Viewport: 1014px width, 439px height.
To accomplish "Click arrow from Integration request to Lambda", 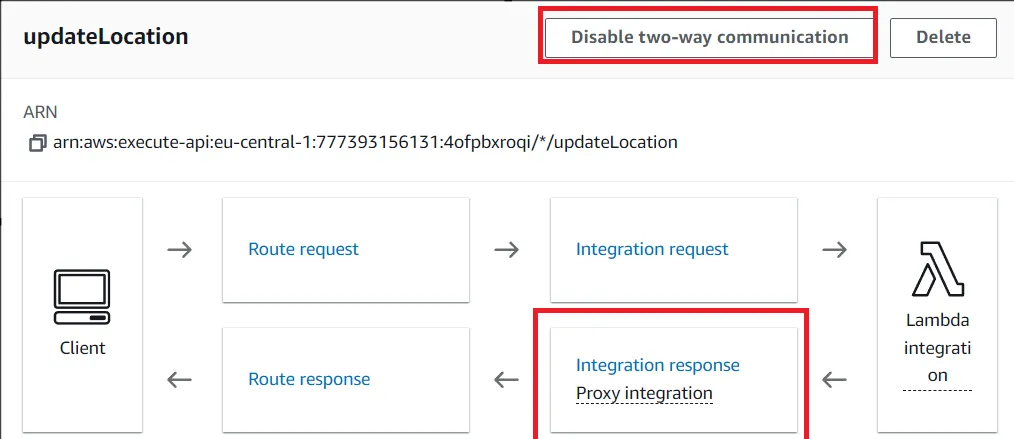I will (834, 250).
